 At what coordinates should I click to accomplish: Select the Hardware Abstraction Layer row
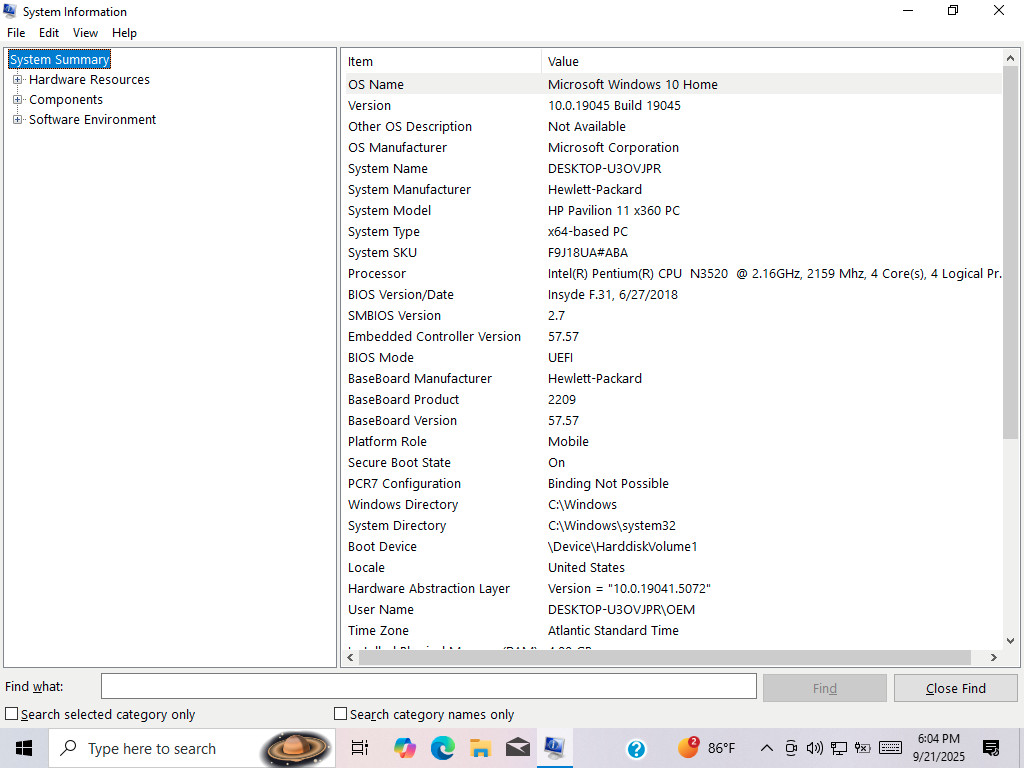point(673,588)
